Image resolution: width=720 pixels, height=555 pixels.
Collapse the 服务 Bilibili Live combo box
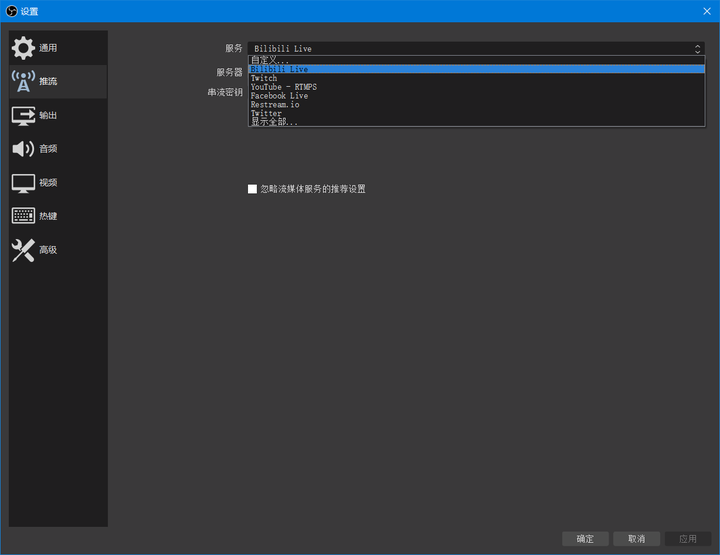tap(476, 49)
